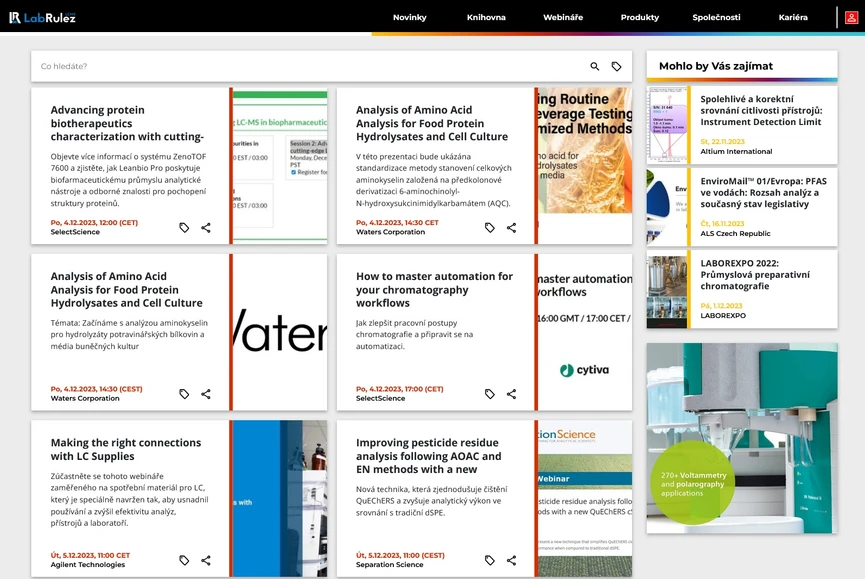Click date 'Po, 4.12.2023, 17:00 (CET)'
This screenshot has width=865, height=579.
(399, 389)
